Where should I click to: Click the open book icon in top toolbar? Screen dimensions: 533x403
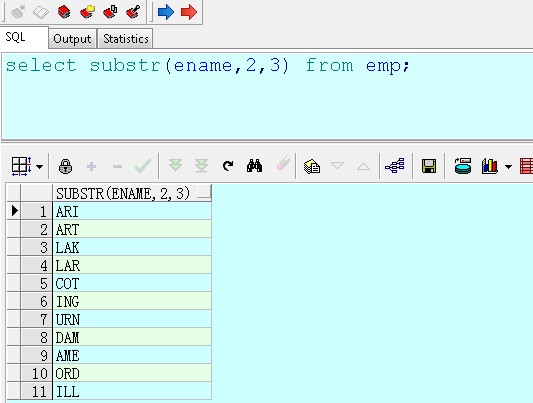point(41,13)
